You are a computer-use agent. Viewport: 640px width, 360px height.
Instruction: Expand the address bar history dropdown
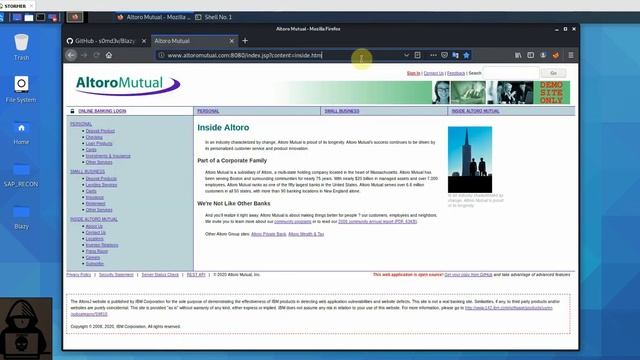pos(406,55)
